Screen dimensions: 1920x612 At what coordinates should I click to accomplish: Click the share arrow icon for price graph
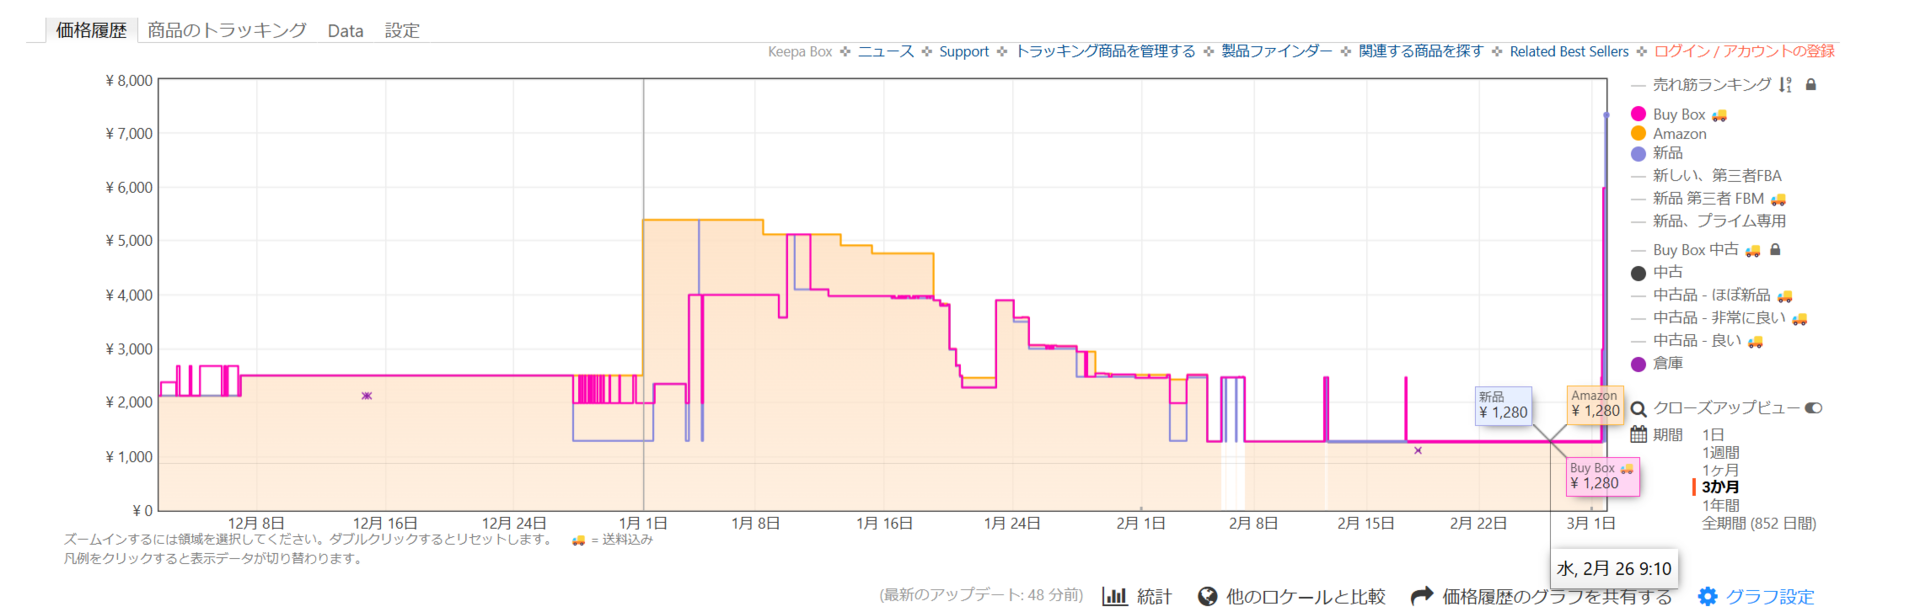pyautogui.click(x=1421, y=596)
